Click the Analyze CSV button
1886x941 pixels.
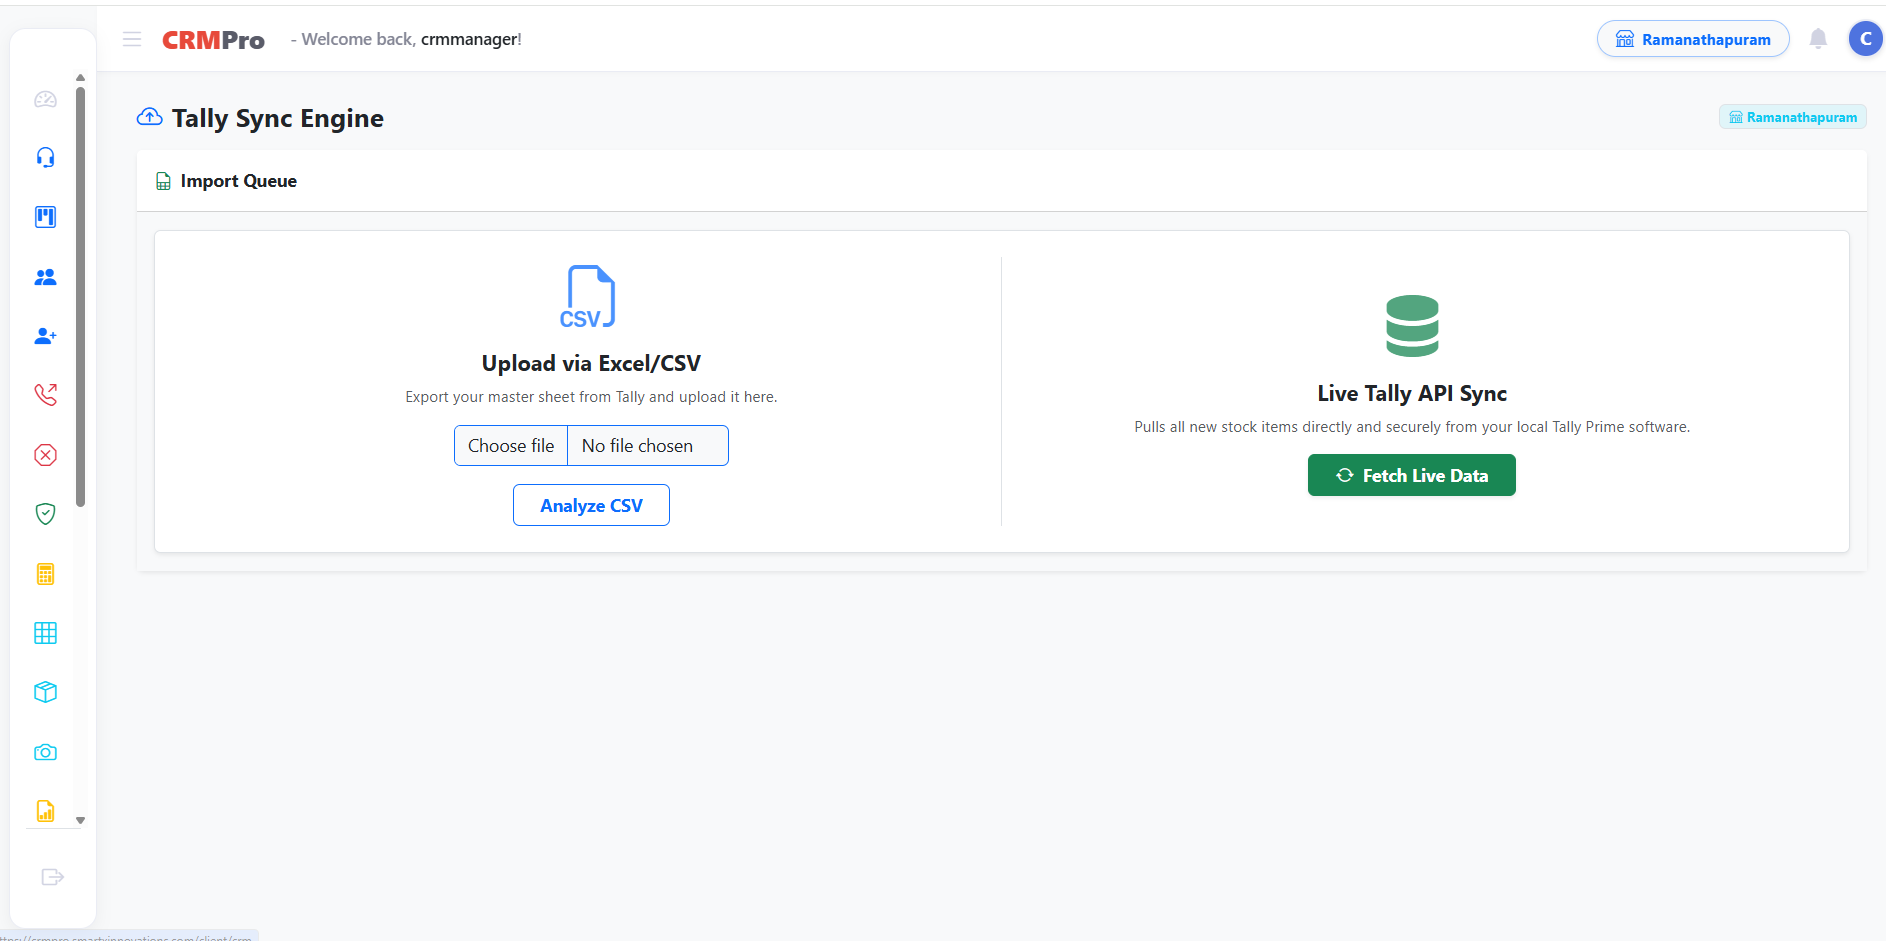point(591,505)
